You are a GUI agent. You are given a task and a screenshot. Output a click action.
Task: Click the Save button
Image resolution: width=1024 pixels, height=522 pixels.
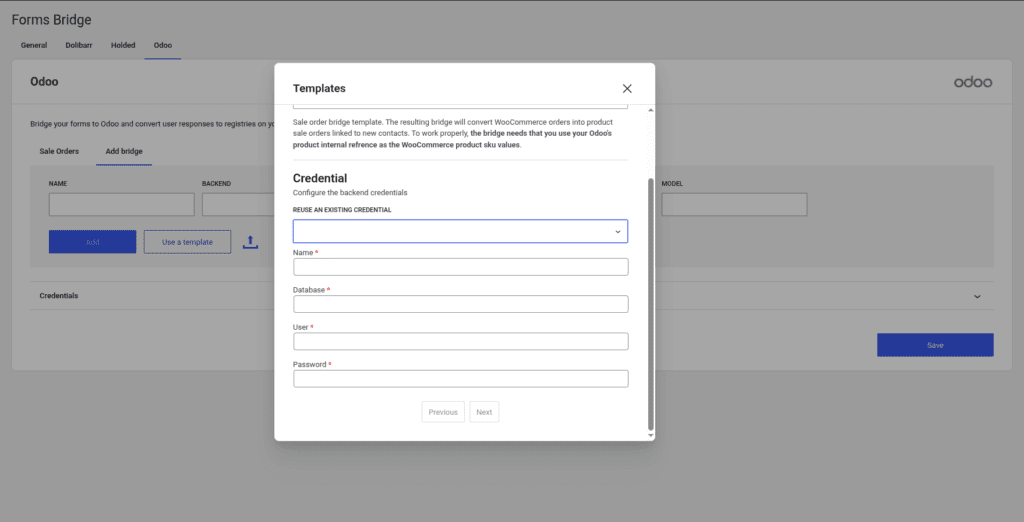935,345
